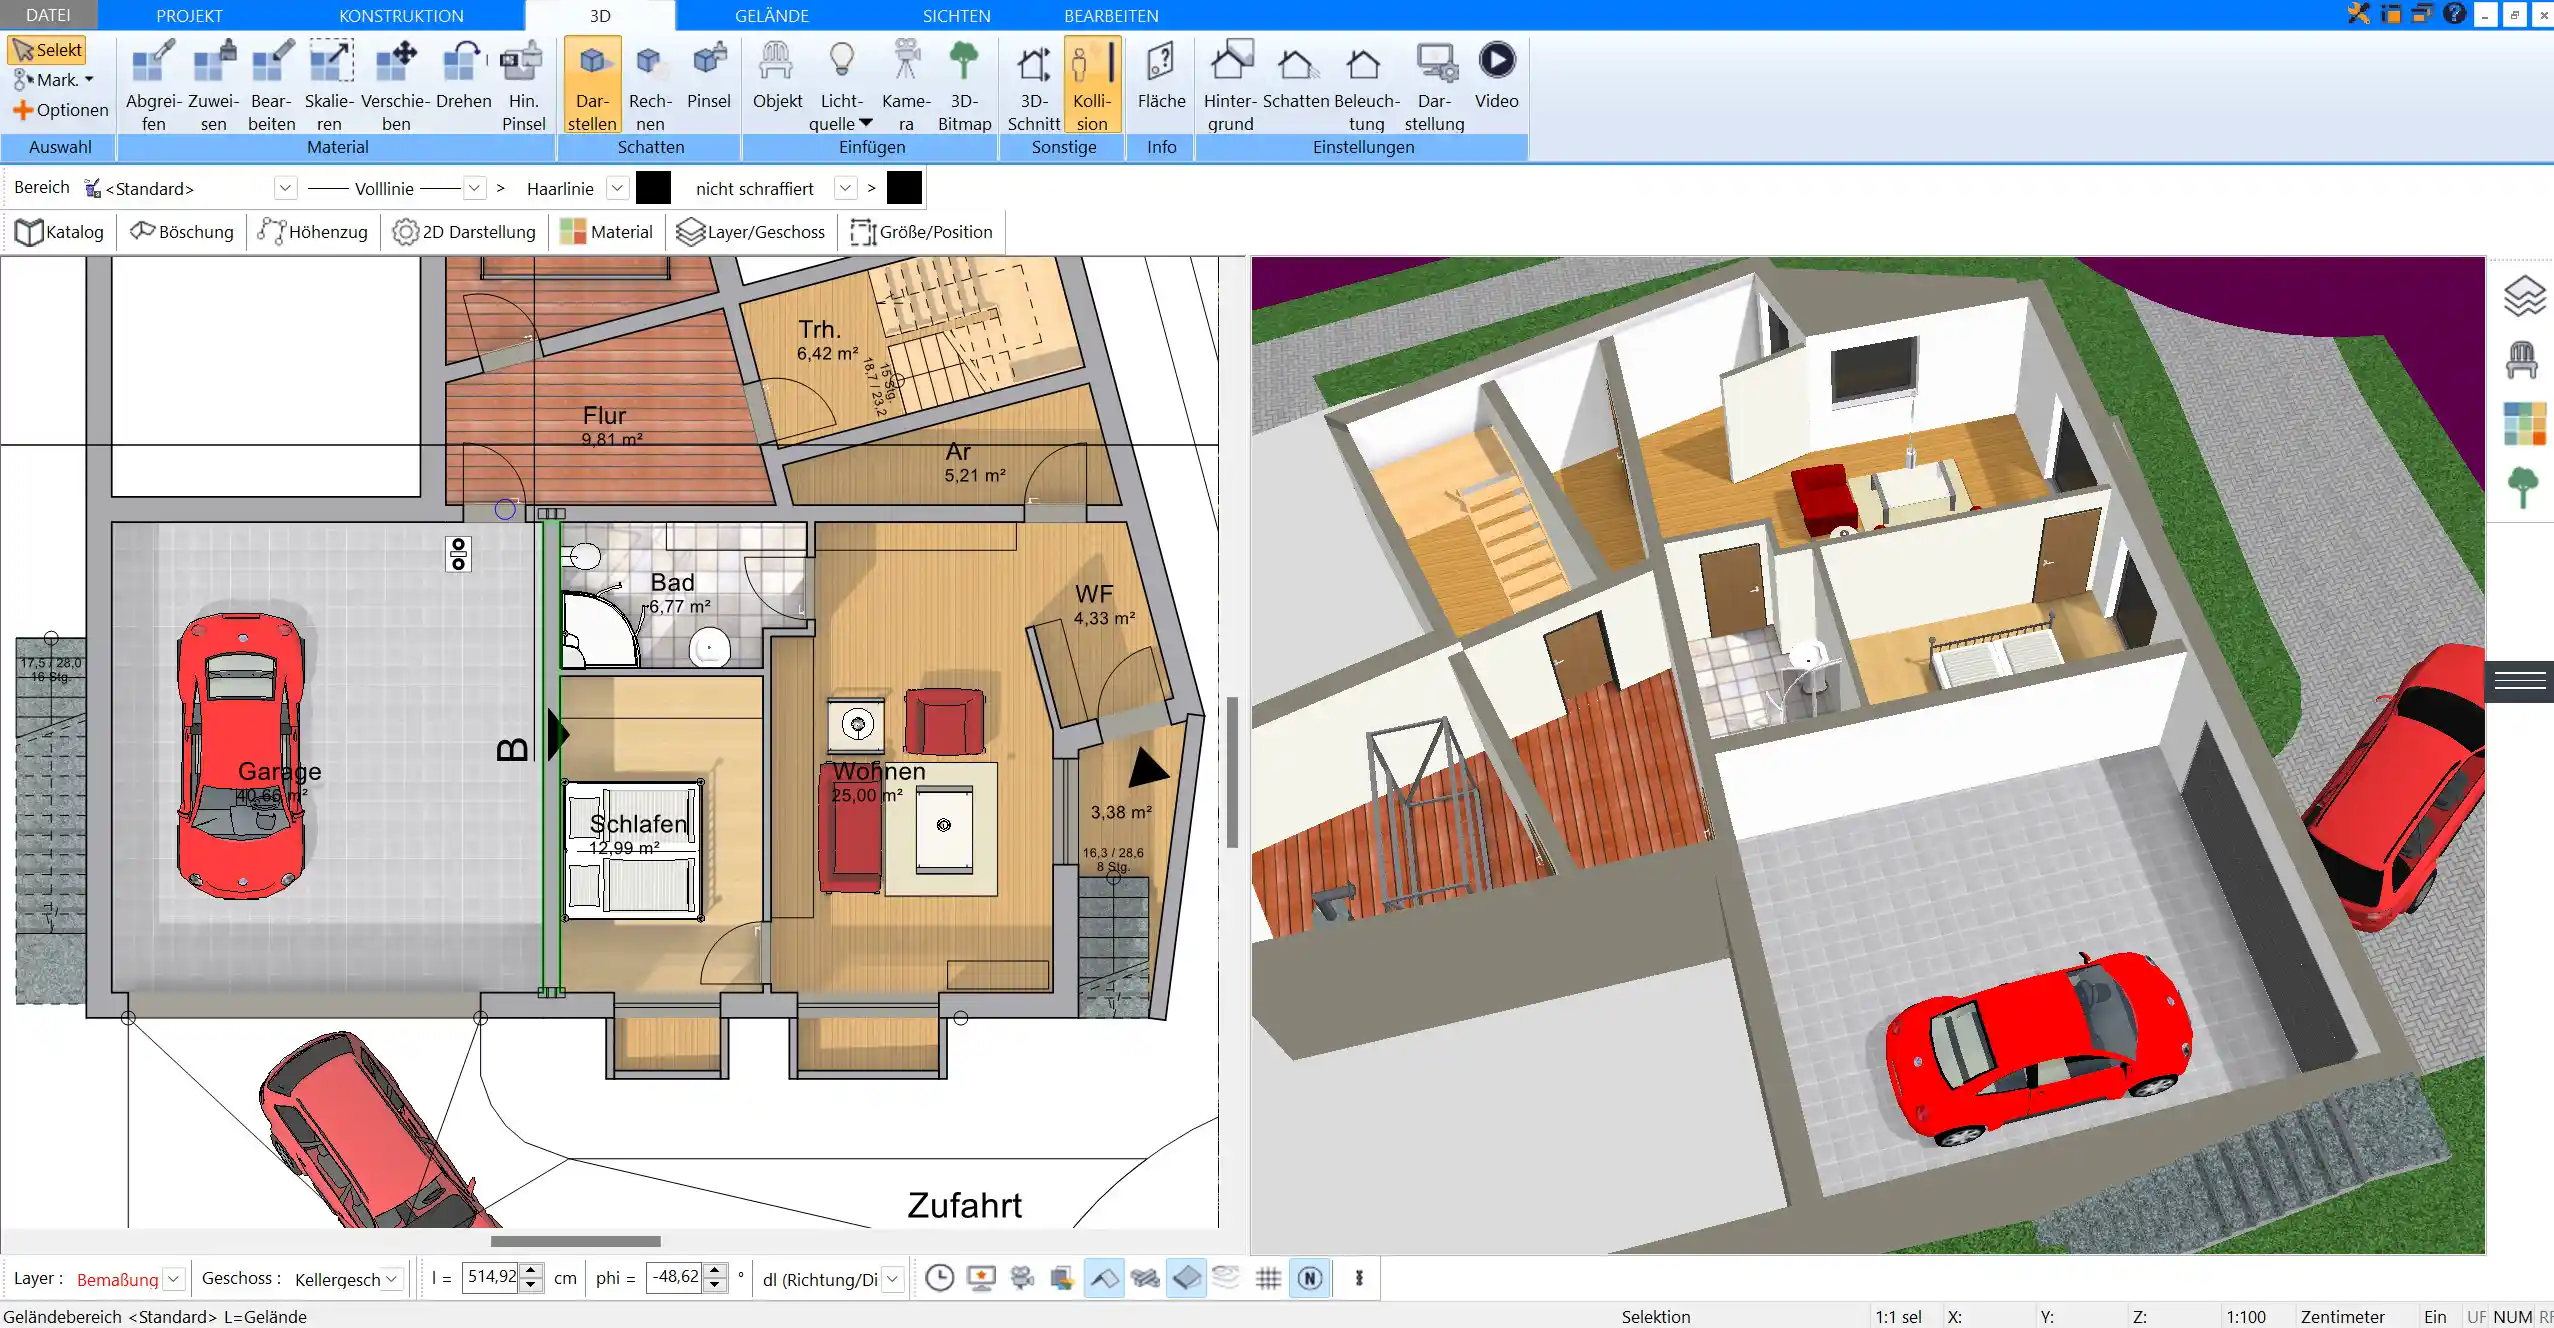Open the Layer Bemaßung dropdown
2554x1328 pixels.
[x=174, y=1279]
